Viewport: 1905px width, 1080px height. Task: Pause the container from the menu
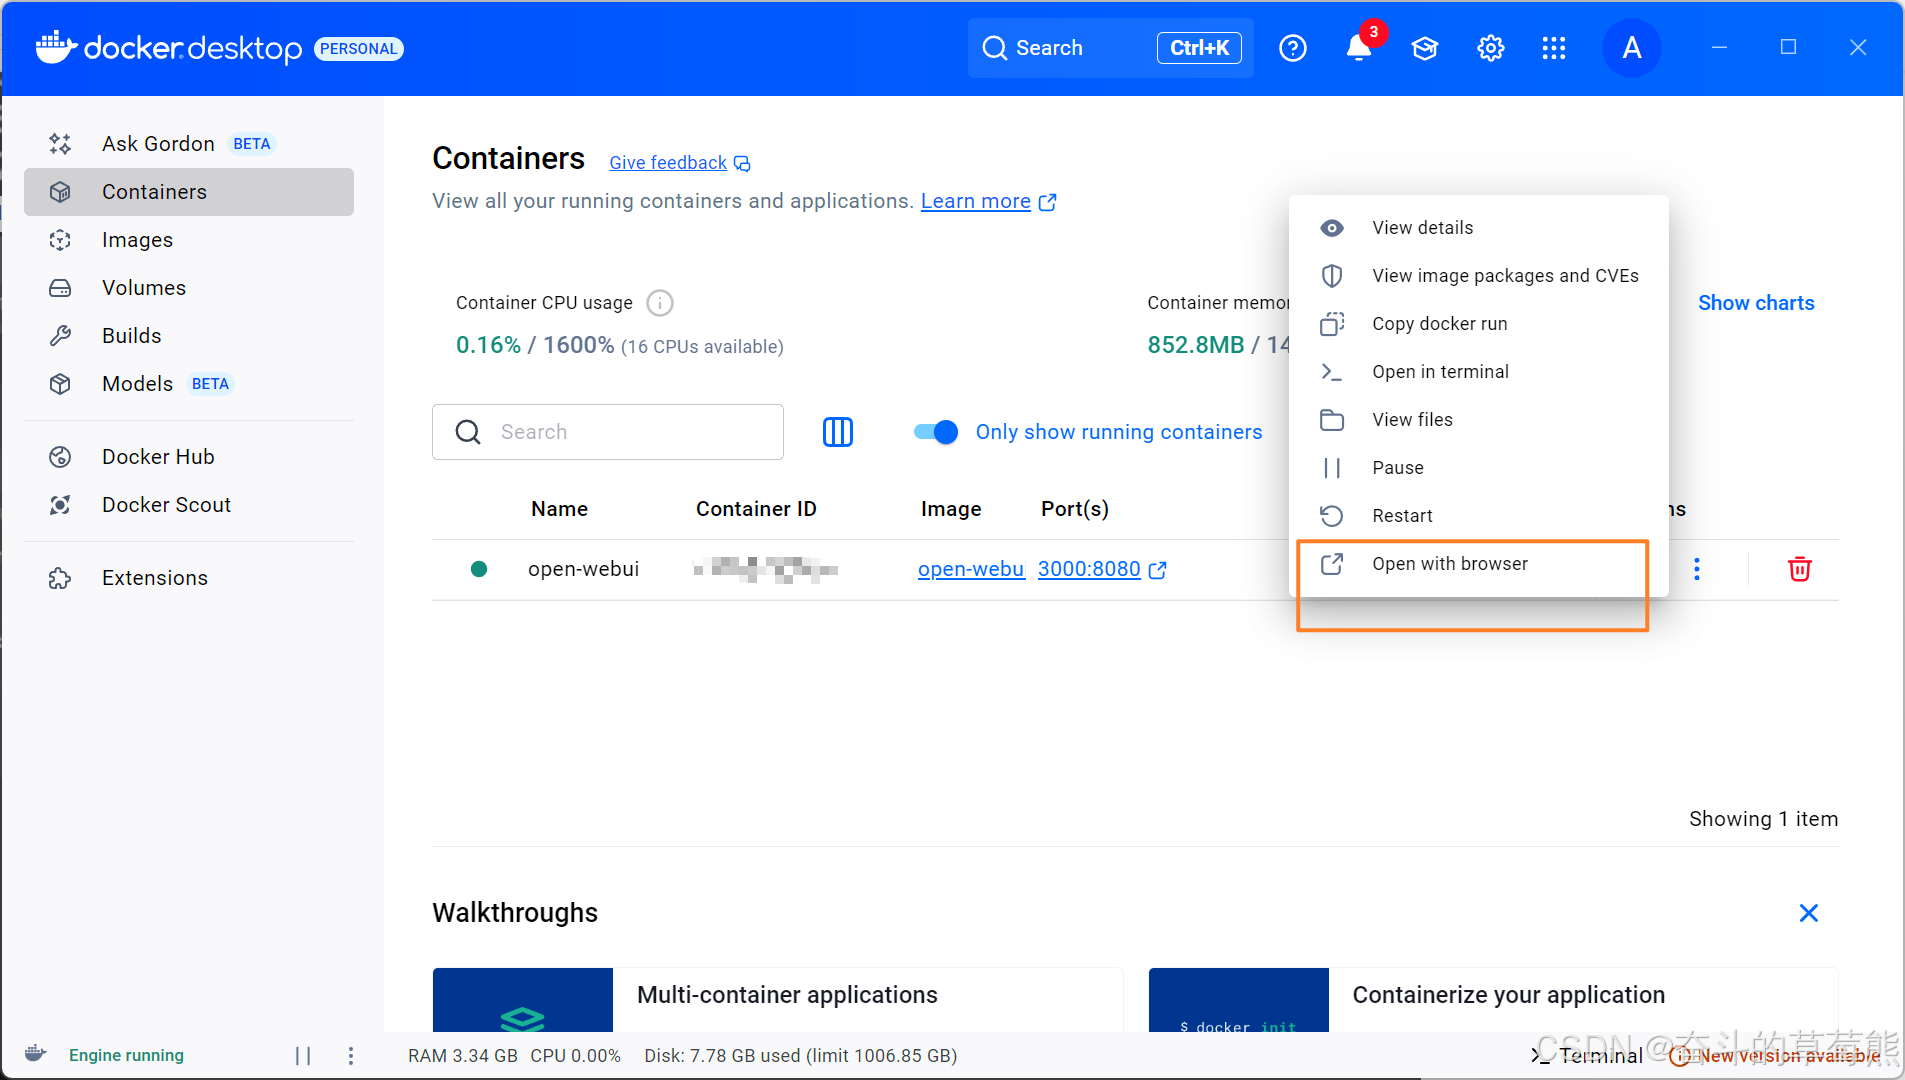1479,468
